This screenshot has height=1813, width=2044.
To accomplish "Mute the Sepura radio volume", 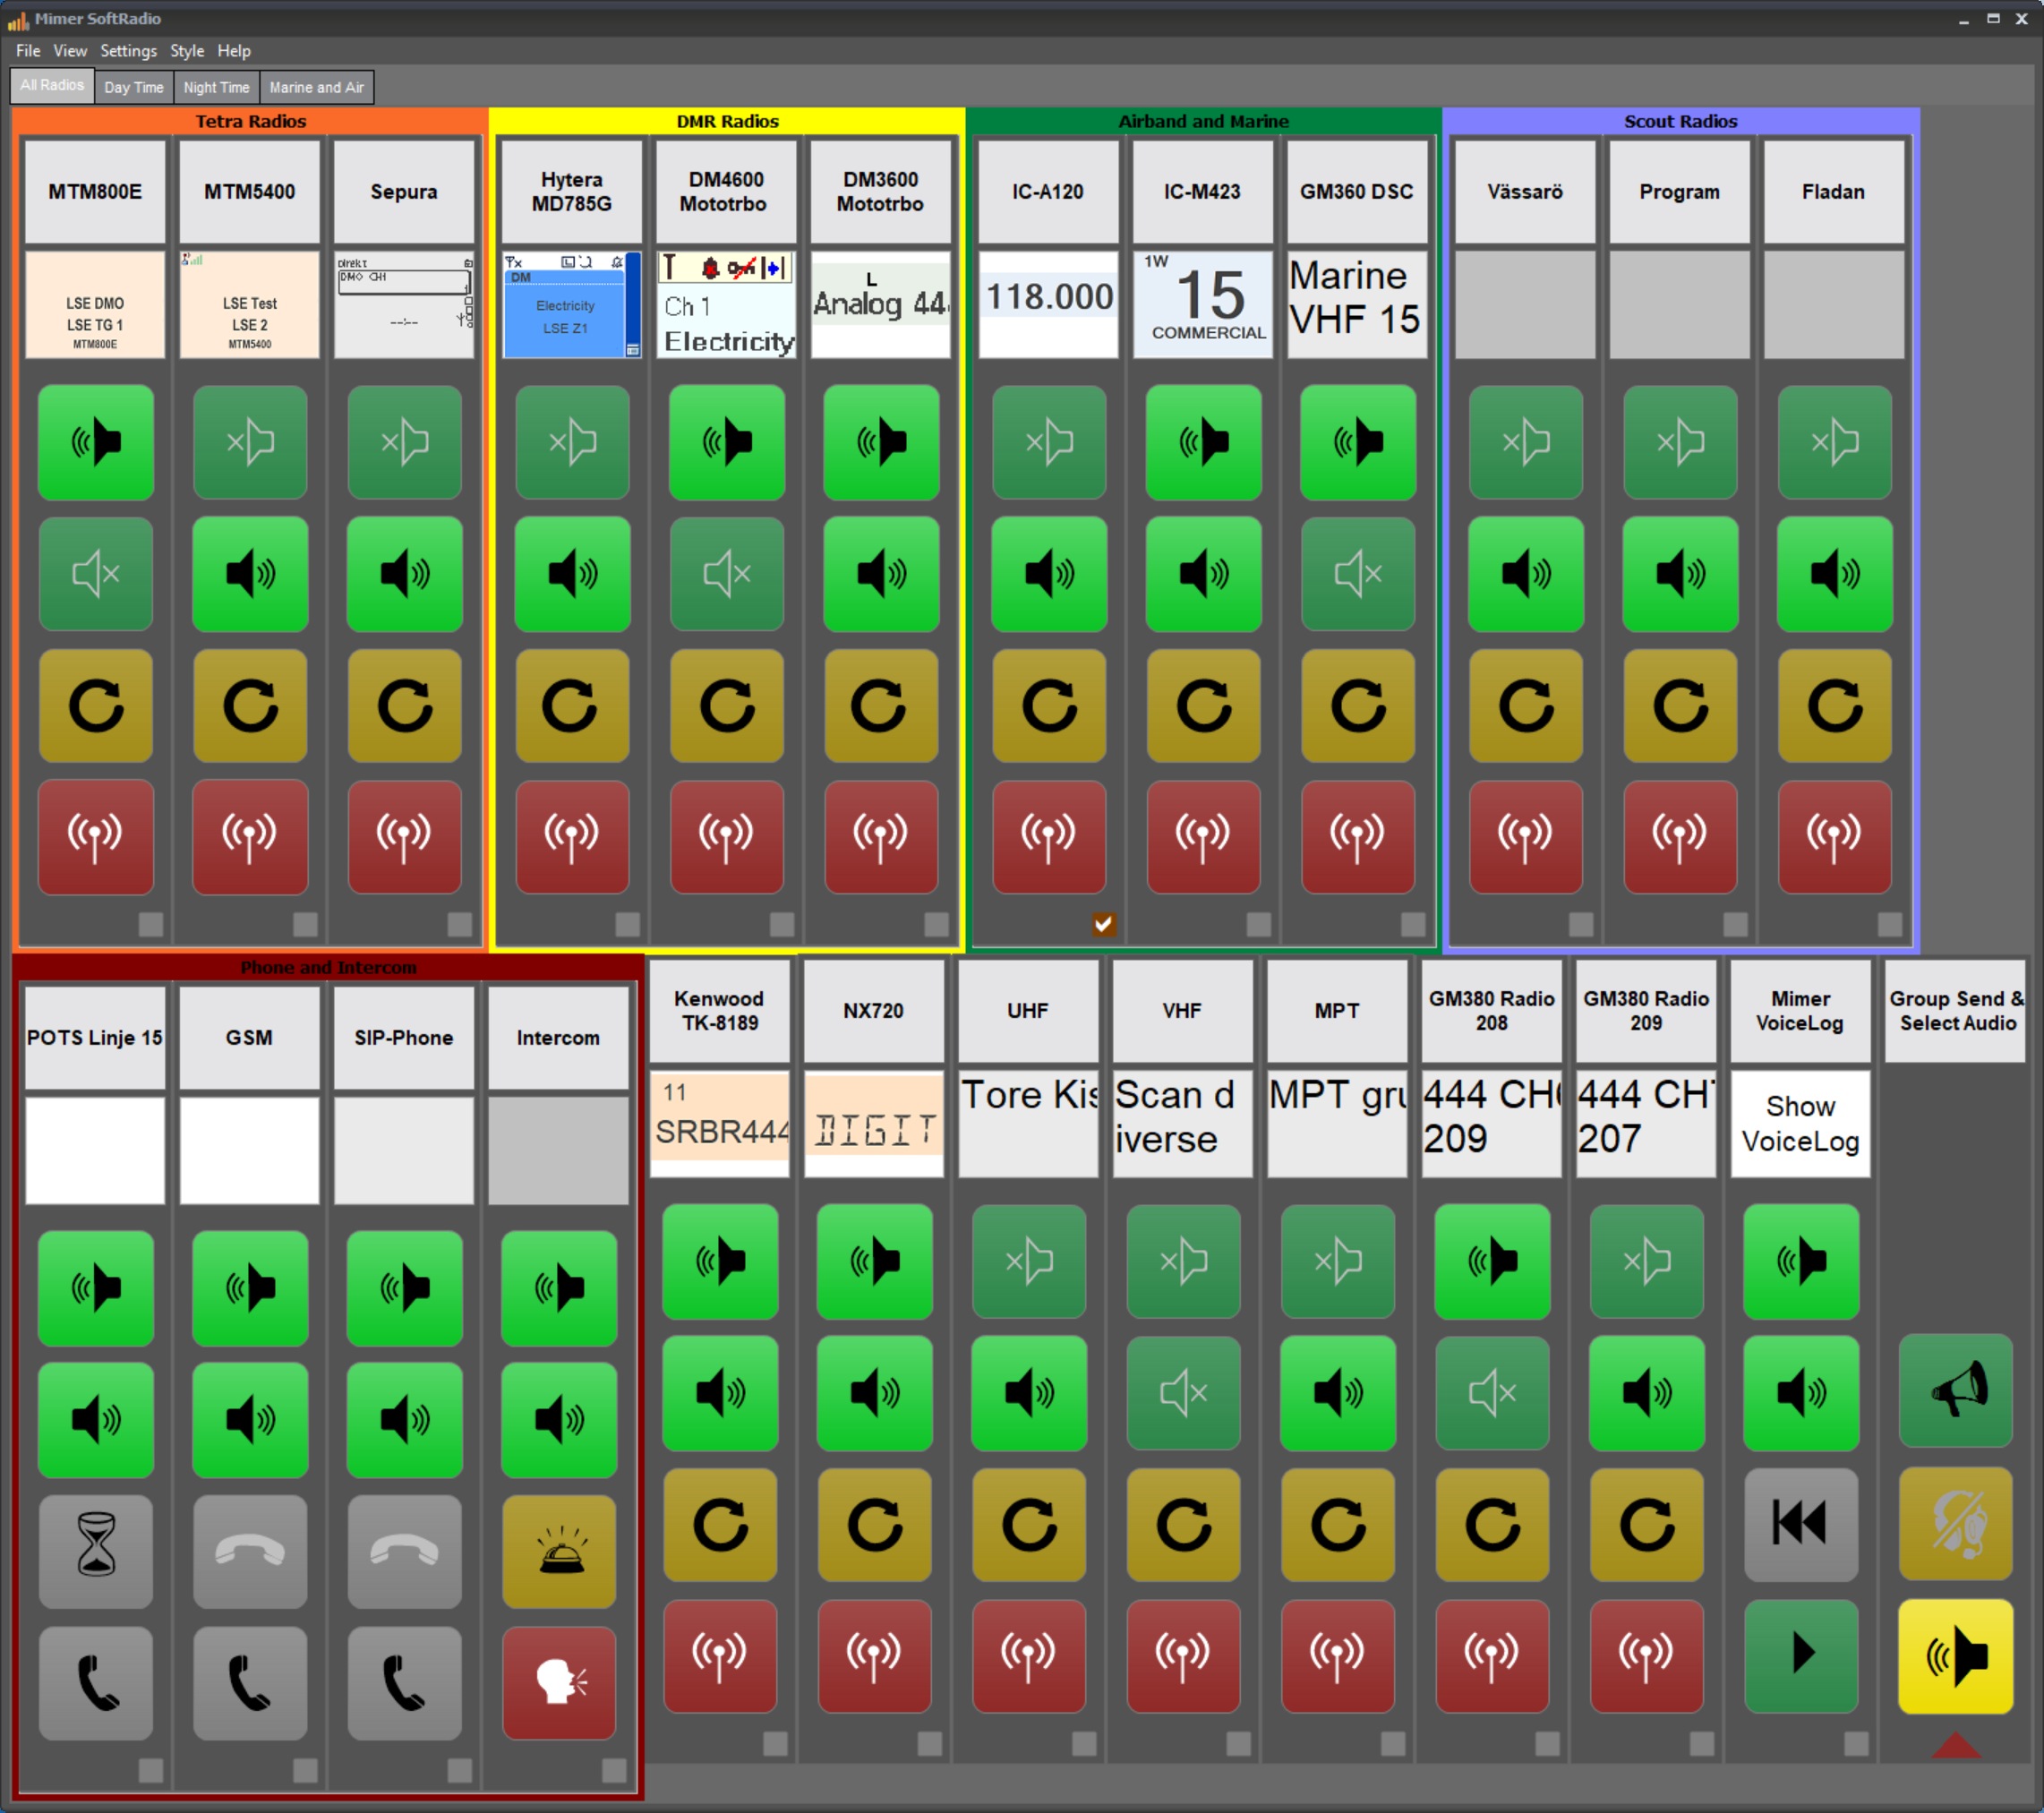I will click(405, 574).
